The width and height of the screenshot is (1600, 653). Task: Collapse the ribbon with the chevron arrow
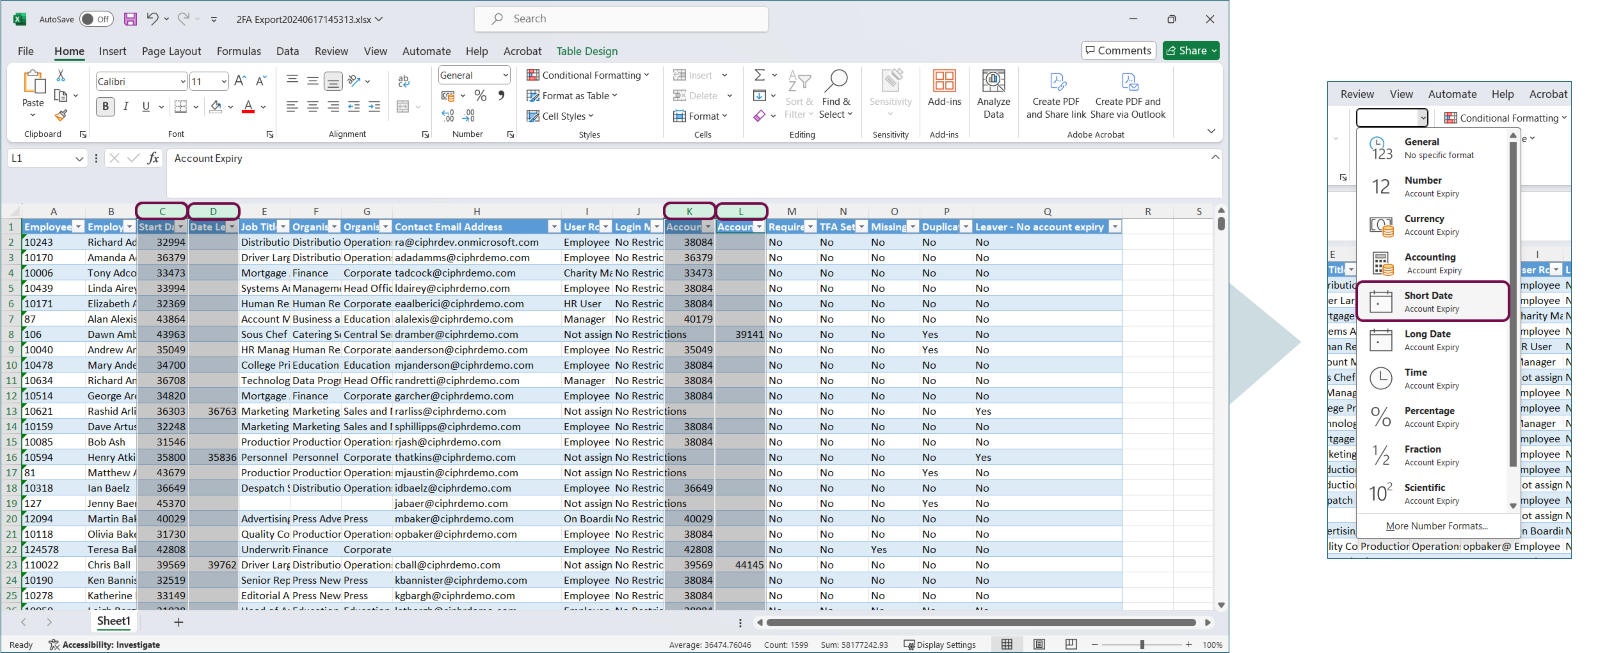1211,131
